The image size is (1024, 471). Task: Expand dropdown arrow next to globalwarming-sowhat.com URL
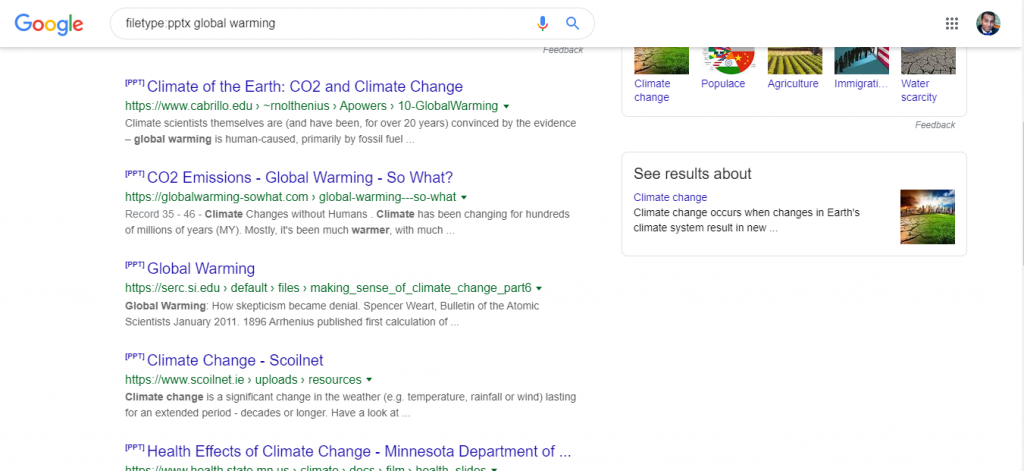[x=464, y=197]
